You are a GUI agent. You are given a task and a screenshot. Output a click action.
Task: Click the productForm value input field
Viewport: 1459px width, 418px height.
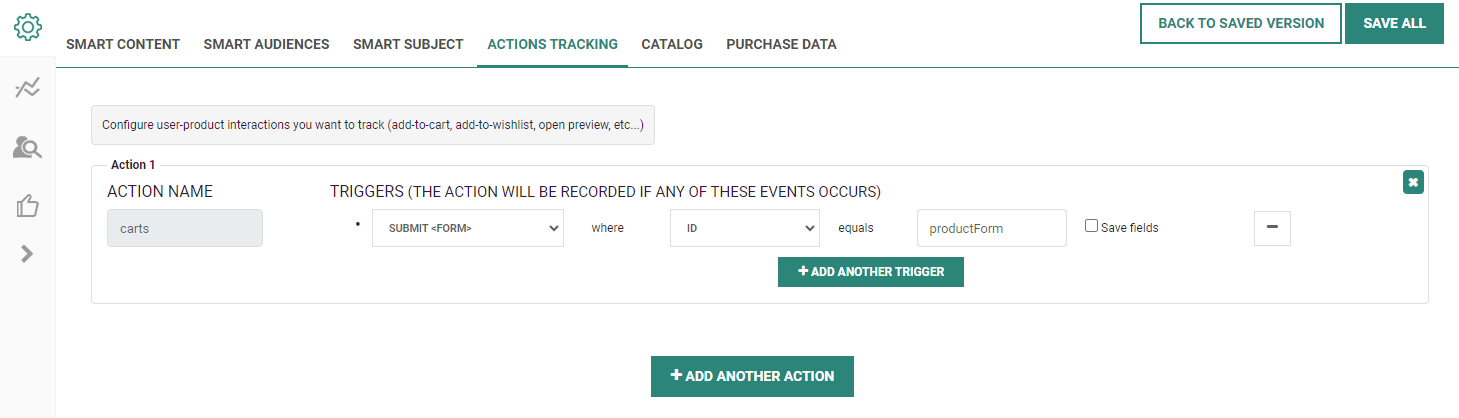coord(991,228)
